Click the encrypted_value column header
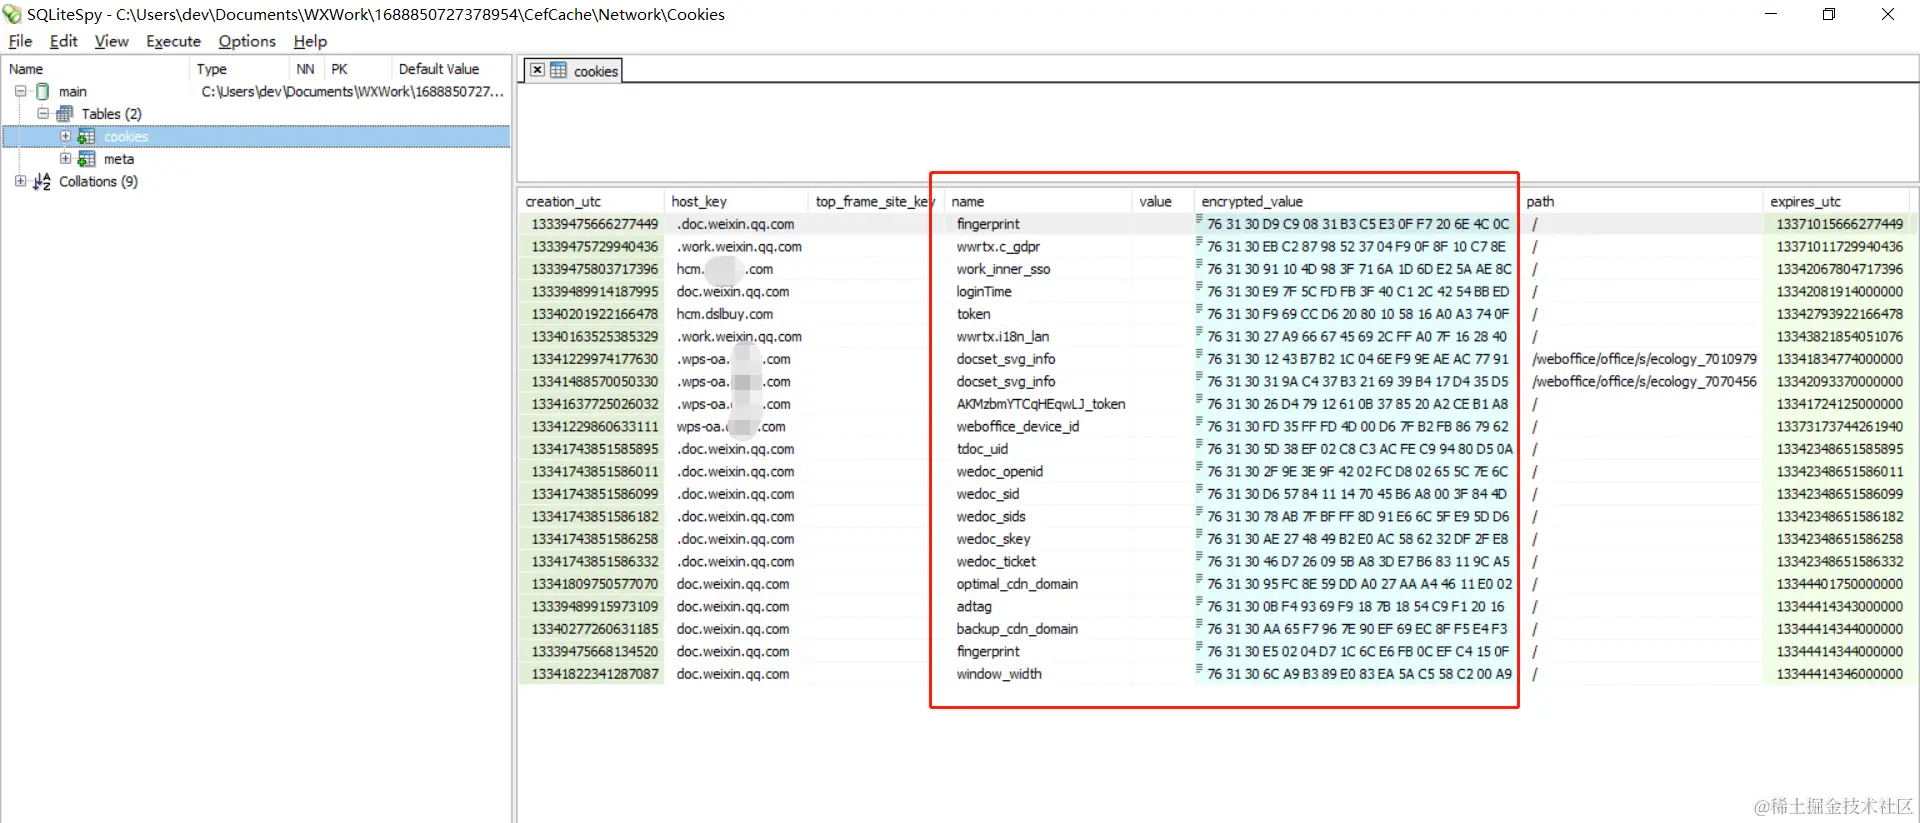This screenshot has height=823, width=1920. pyautogui.click(x=1356, y=201)
